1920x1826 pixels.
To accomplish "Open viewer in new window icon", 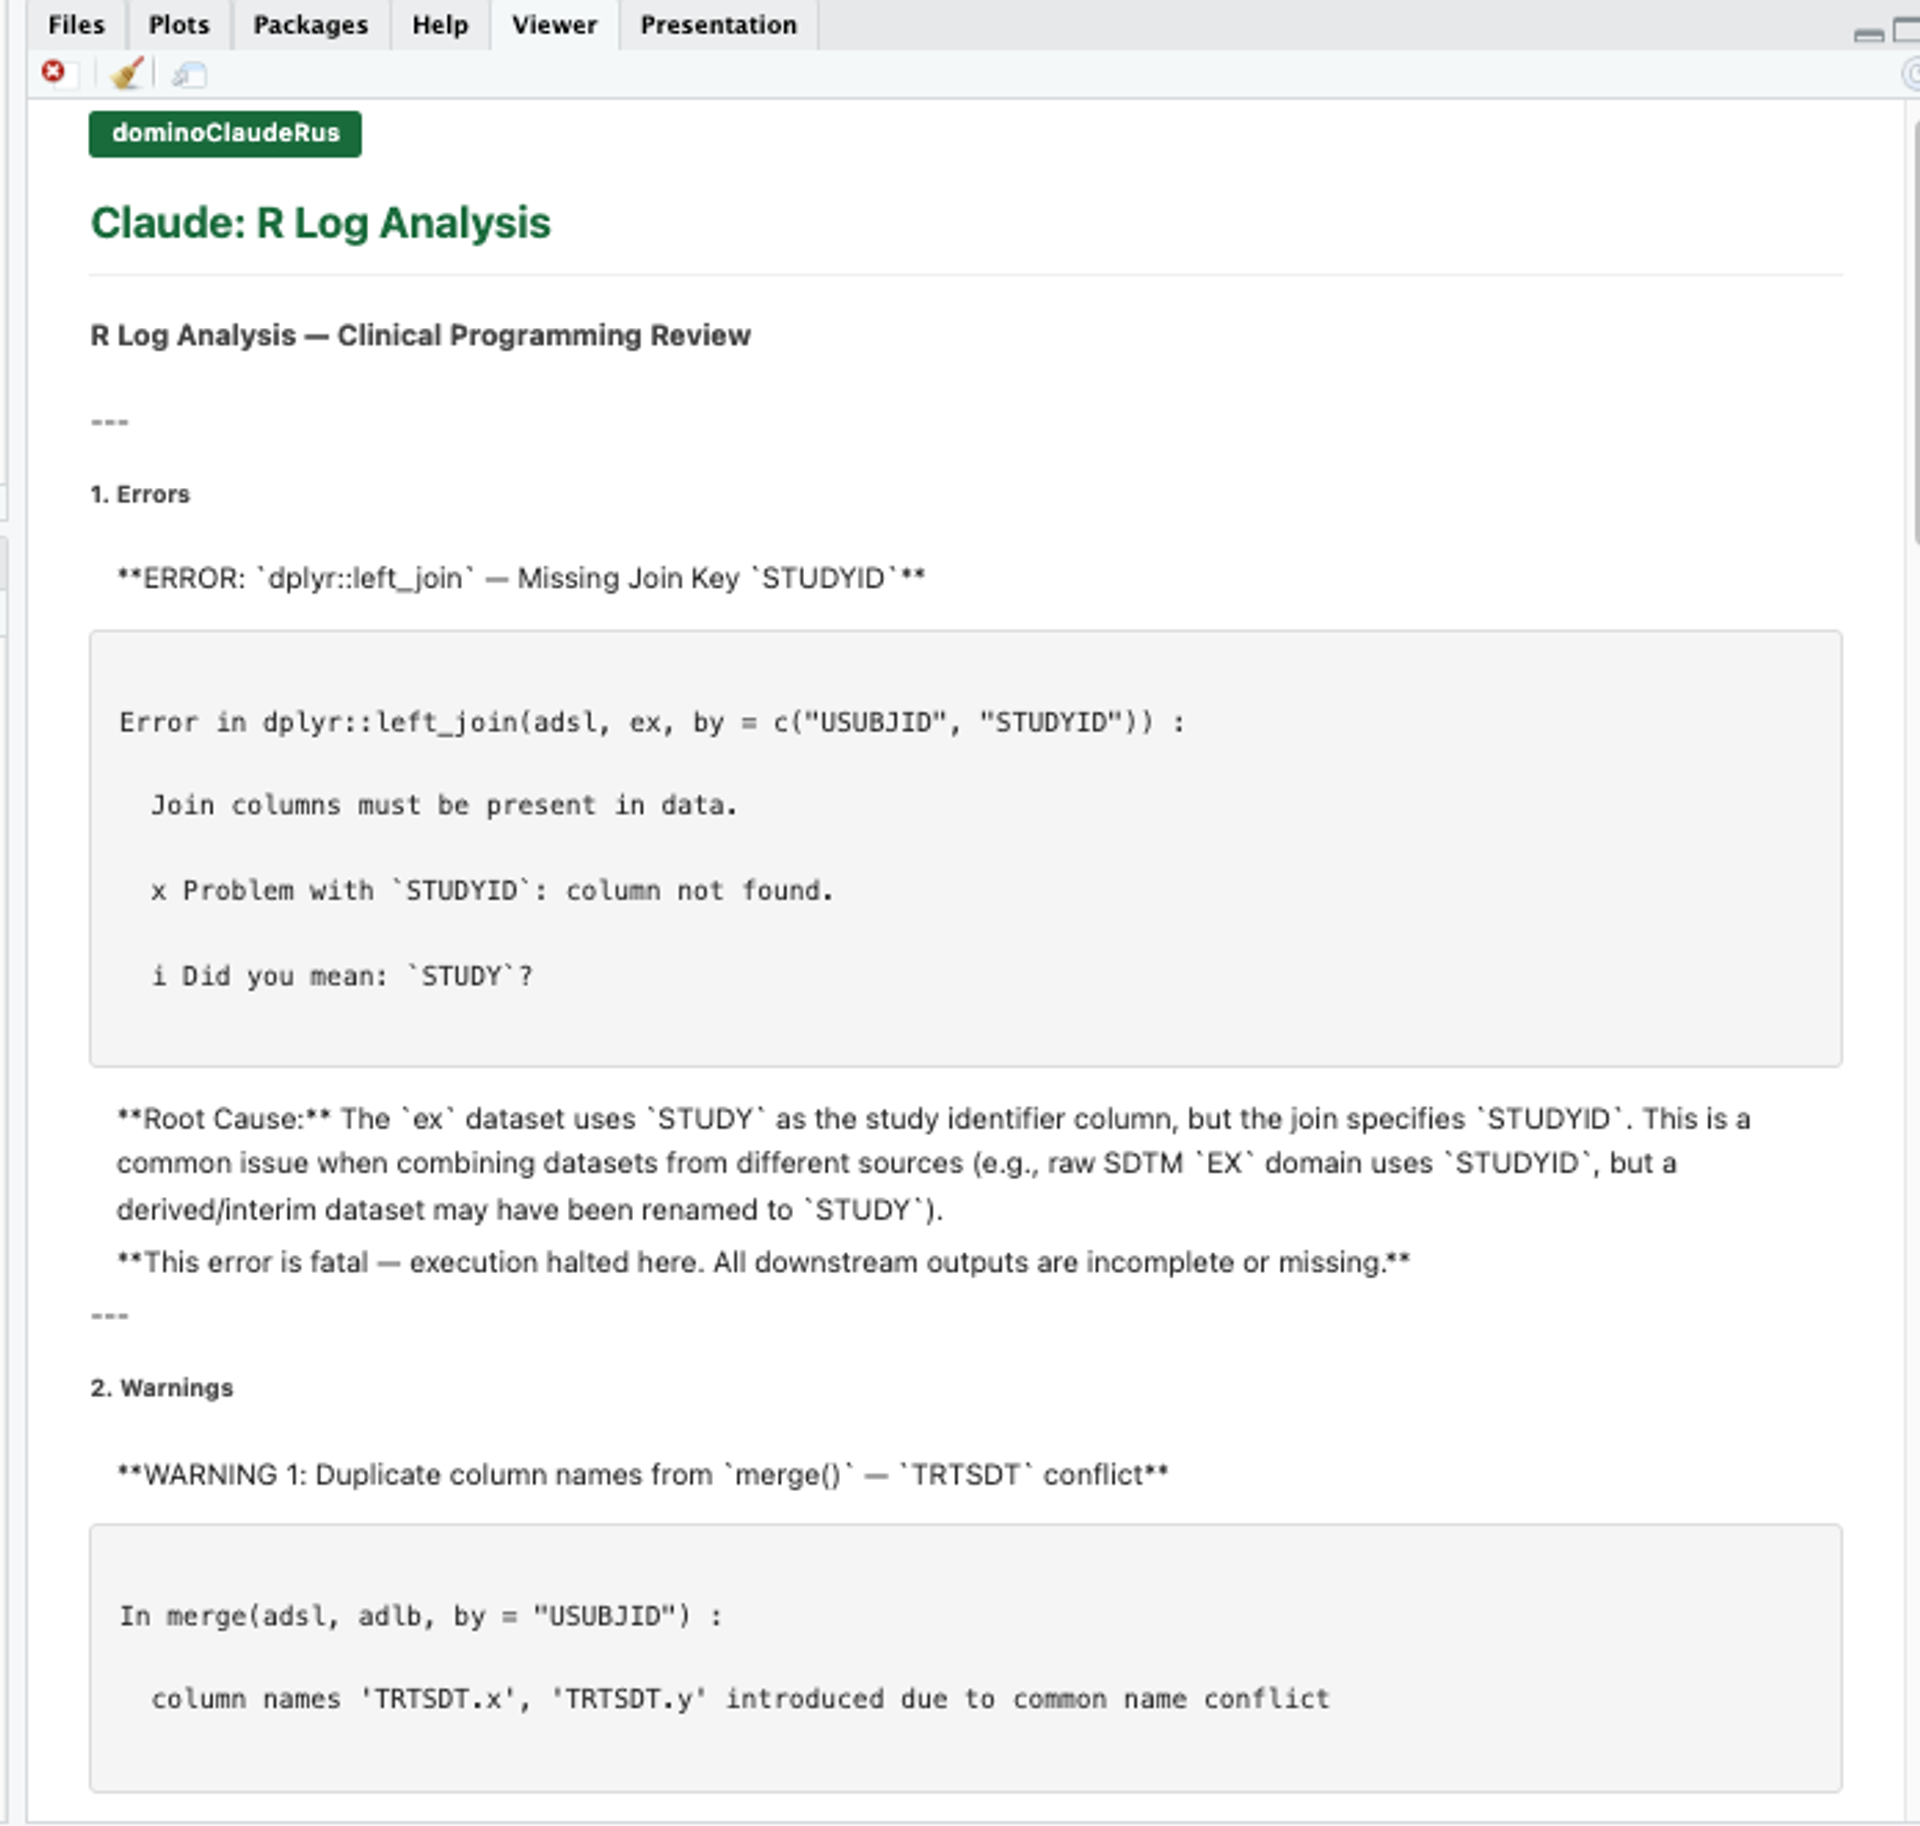I will [x=189, y=74].
